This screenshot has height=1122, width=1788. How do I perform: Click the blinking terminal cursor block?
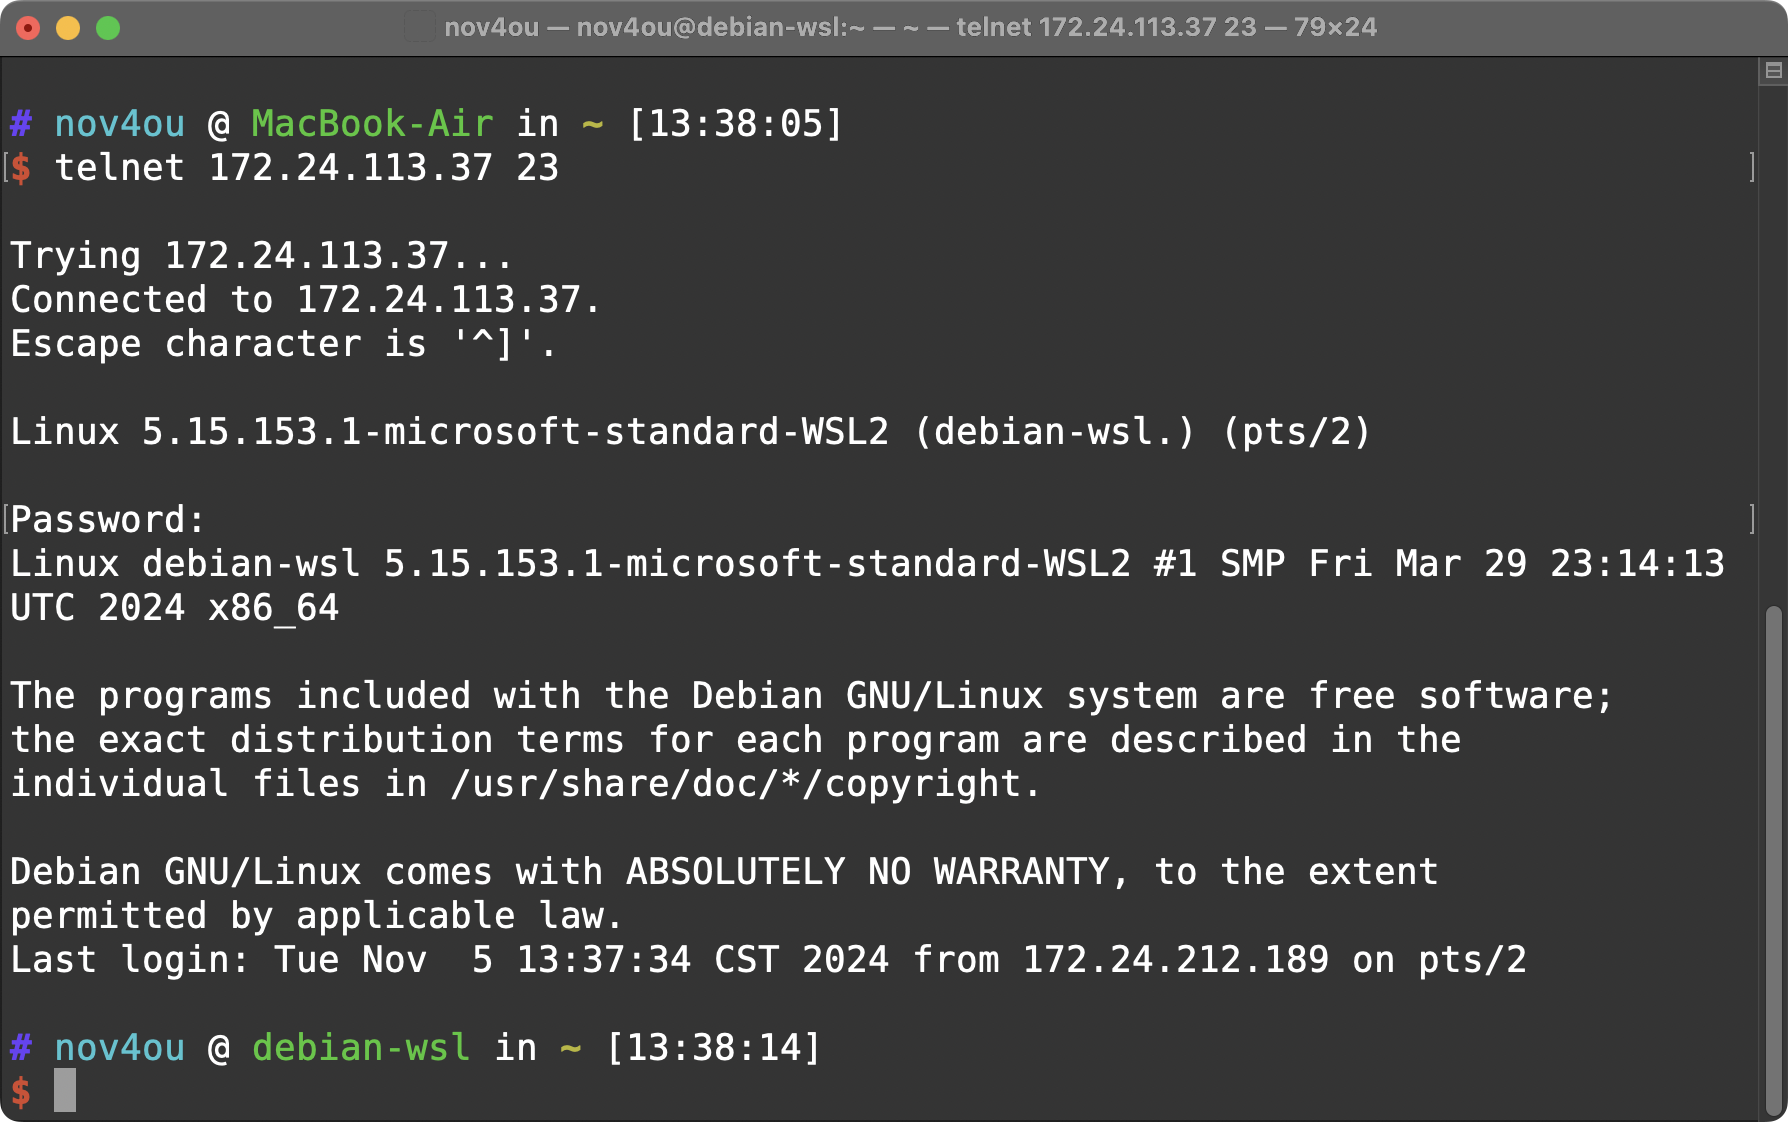point(66,1091)
